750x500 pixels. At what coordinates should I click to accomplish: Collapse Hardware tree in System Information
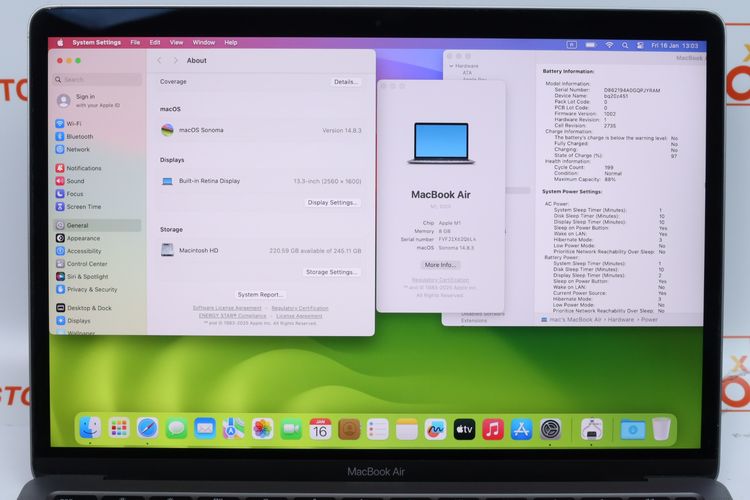click(451, 66)
